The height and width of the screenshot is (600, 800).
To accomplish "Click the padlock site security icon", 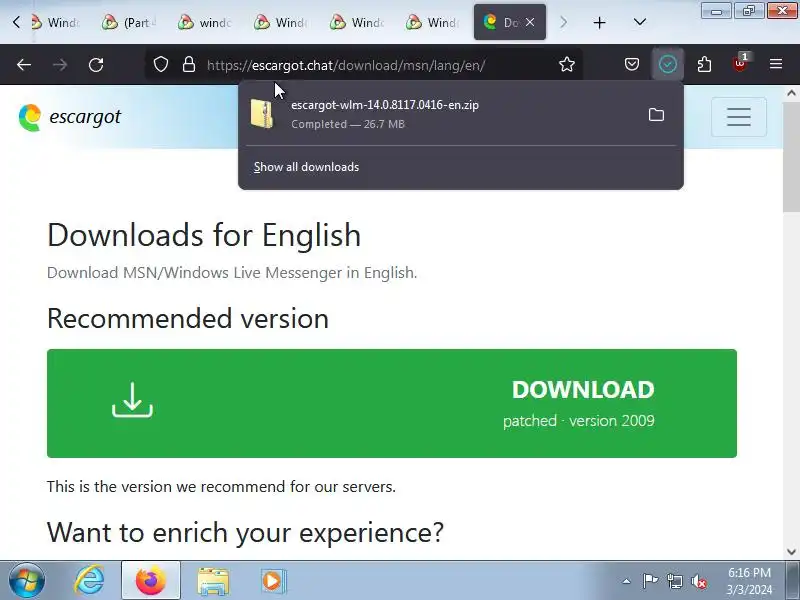I will 189,65.
